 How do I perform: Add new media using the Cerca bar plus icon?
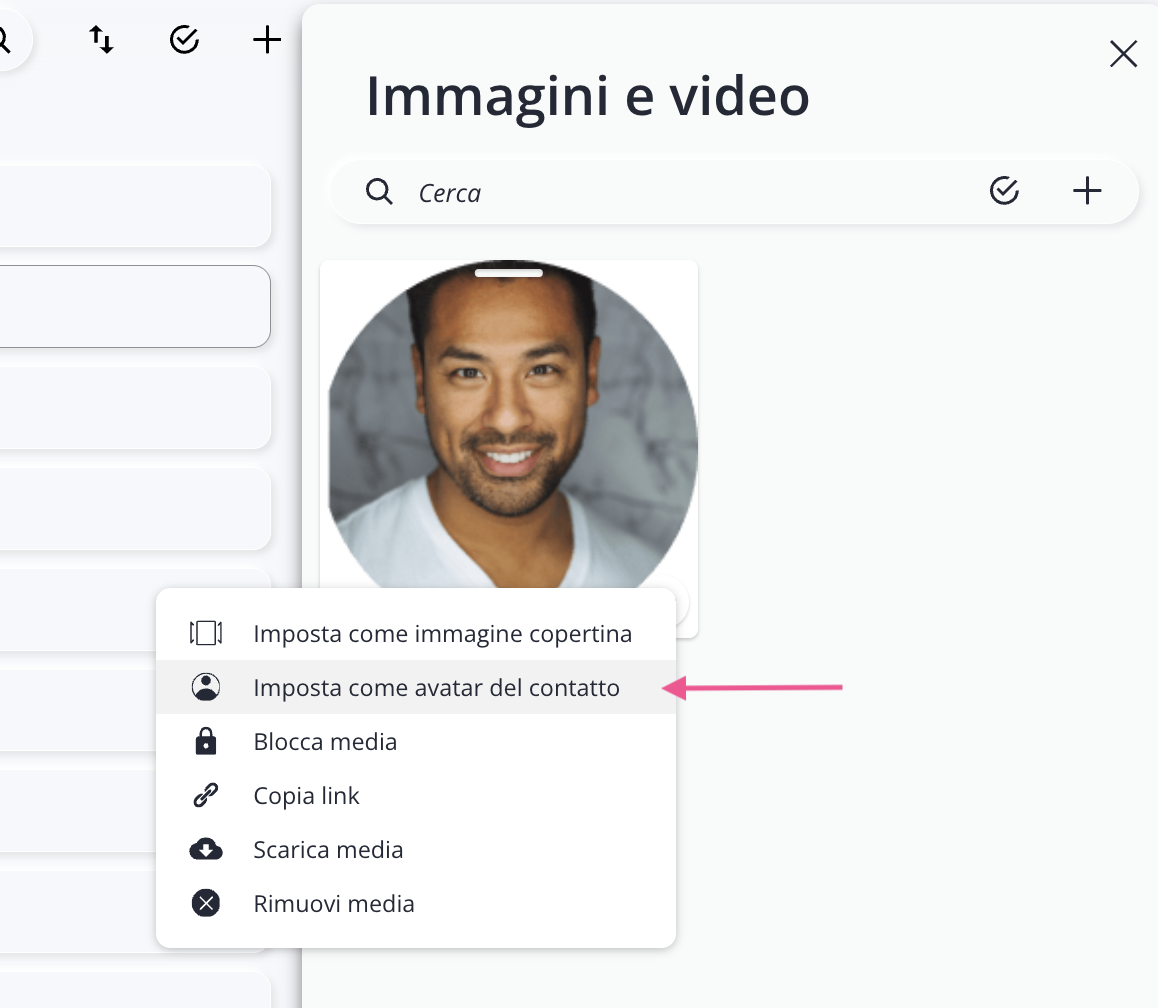point(1086,191)
